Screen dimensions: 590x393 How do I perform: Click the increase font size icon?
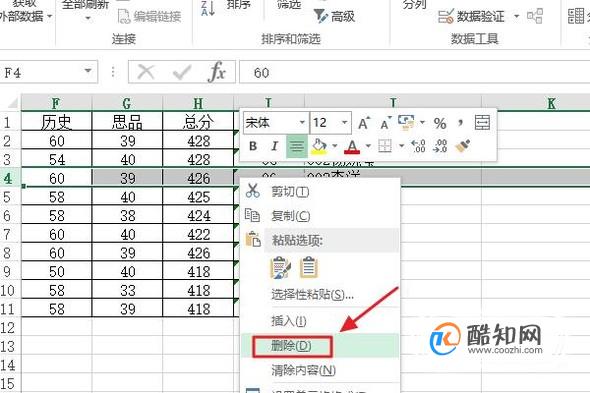pos(364,123)
